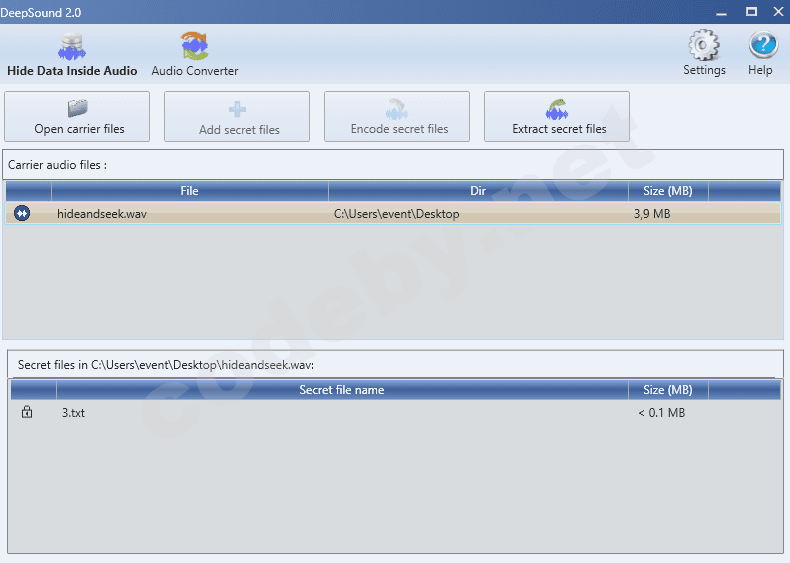Close the DeepSound window

click(778, 12)
